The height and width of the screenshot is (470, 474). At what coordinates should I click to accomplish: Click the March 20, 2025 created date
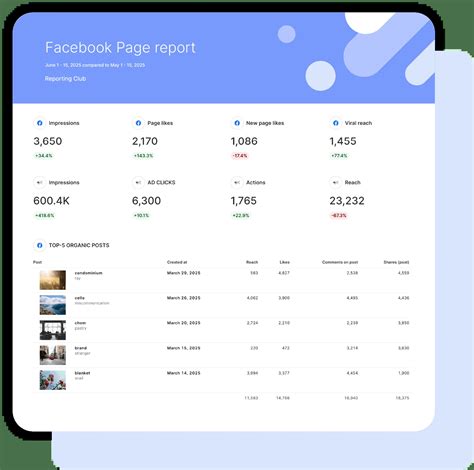pos(184,323)
